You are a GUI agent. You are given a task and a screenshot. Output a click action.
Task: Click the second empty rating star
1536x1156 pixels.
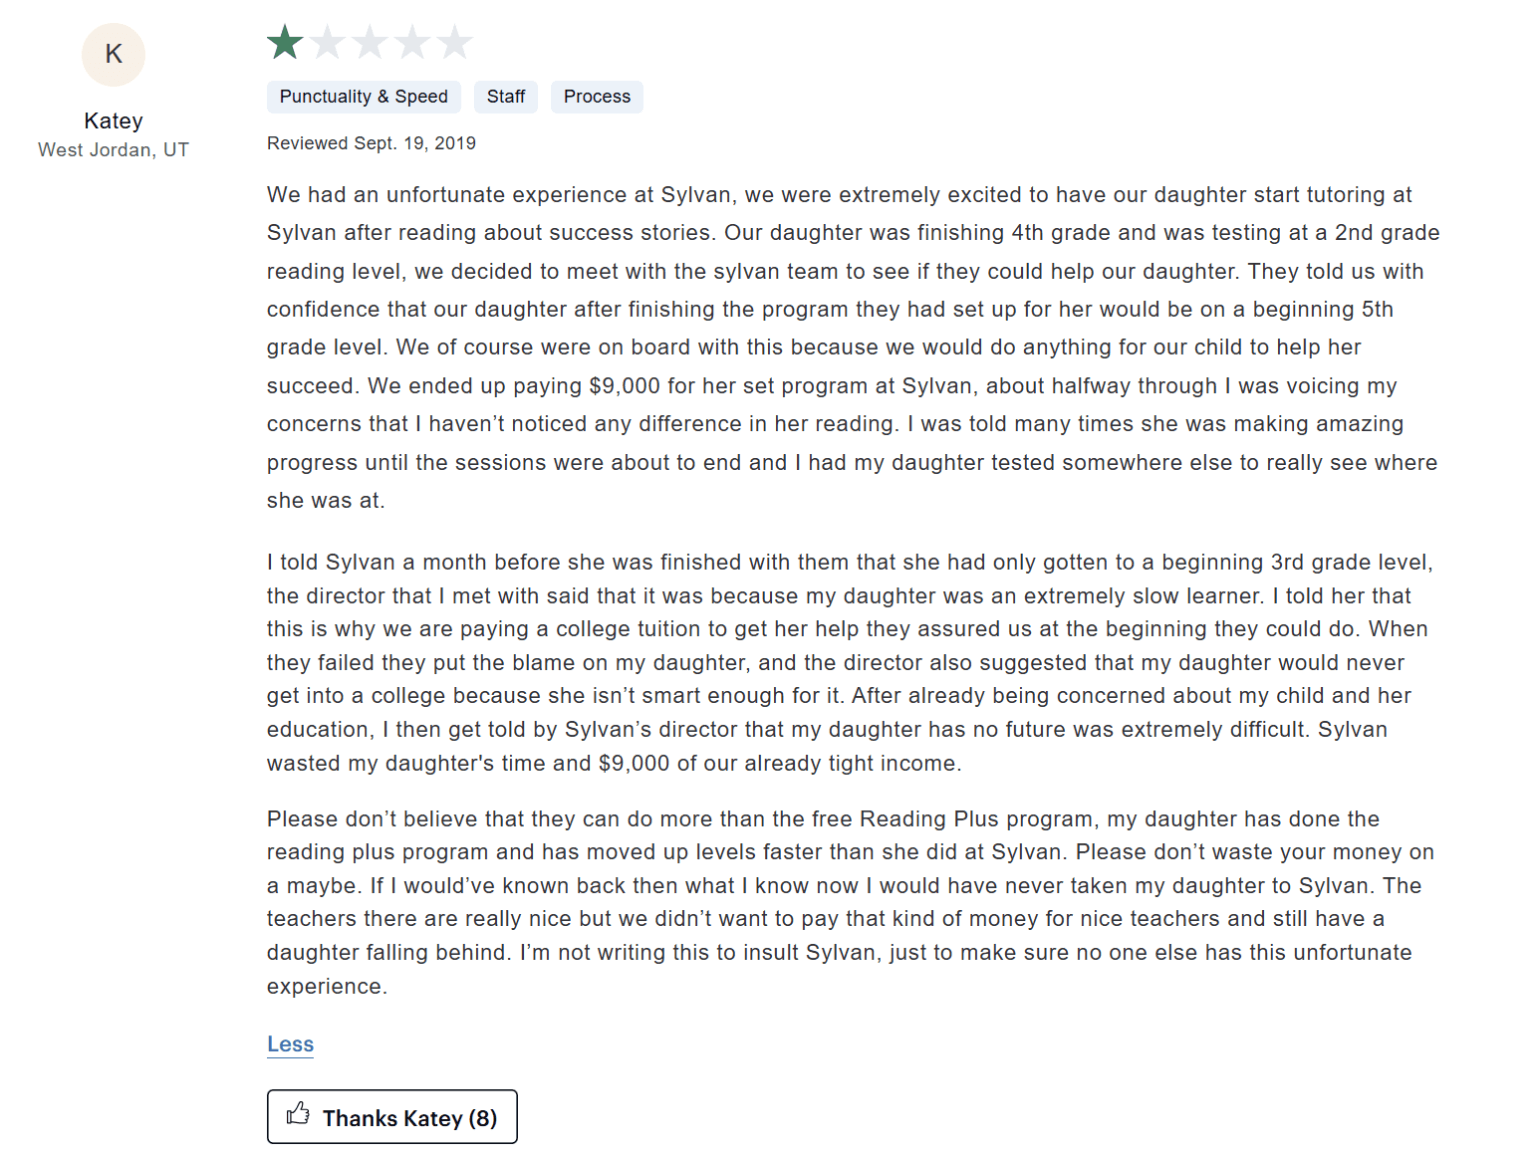pyautogui.click(x=328, y=43)
